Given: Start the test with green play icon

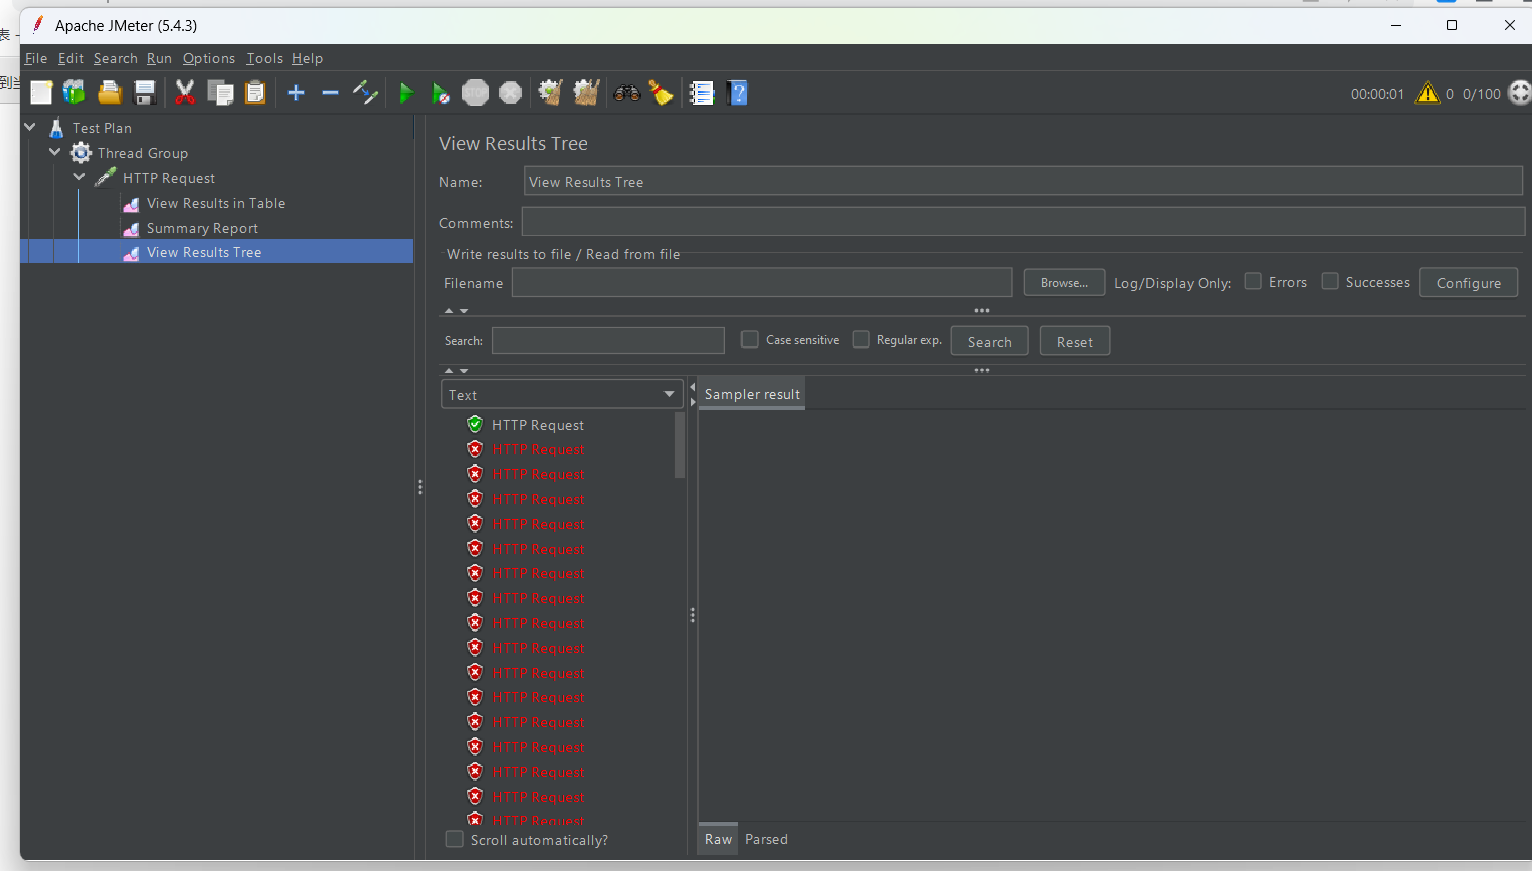Looking at the screenshot, I should tap(405, 94).
